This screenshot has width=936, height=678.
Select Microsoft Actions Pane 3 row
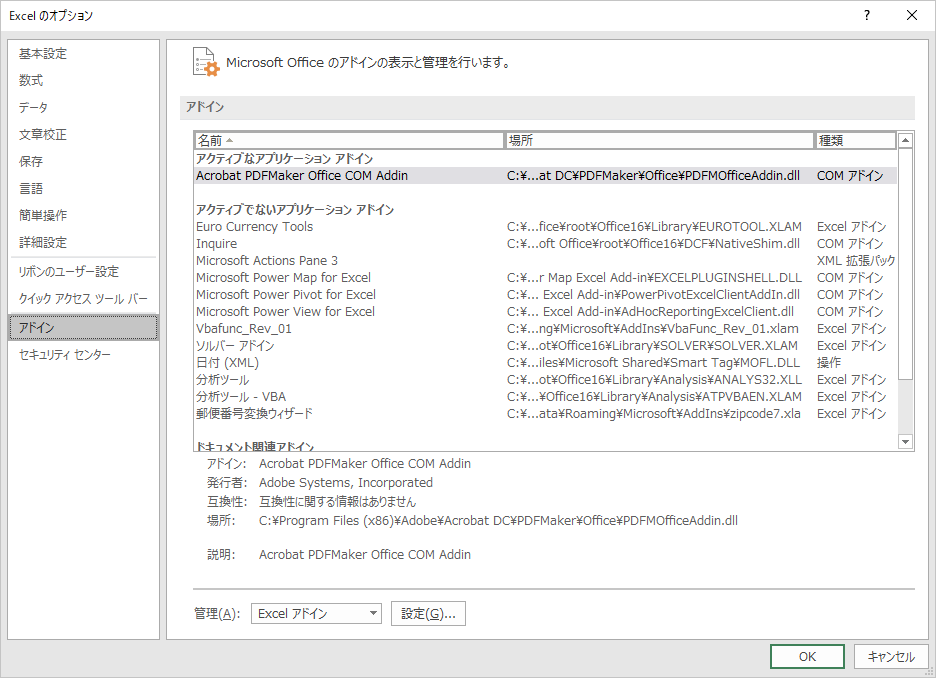(x=546, y=261)
